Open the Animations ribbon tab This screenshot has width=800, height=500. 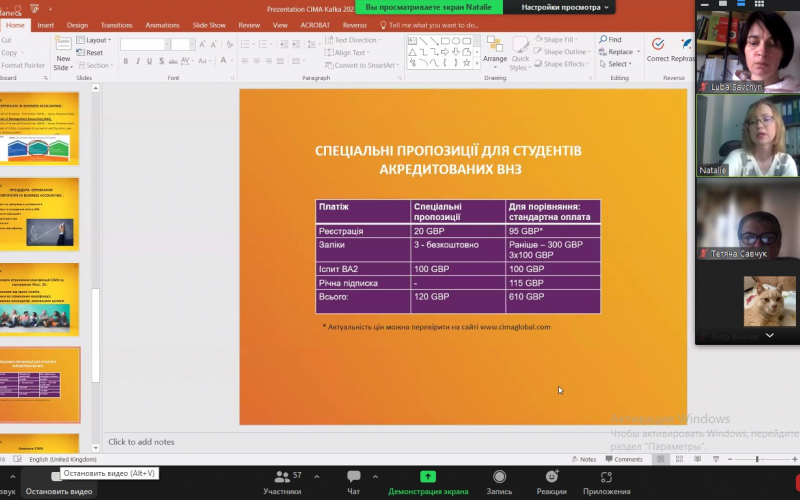pyautogui.click(x=162, y=25)
